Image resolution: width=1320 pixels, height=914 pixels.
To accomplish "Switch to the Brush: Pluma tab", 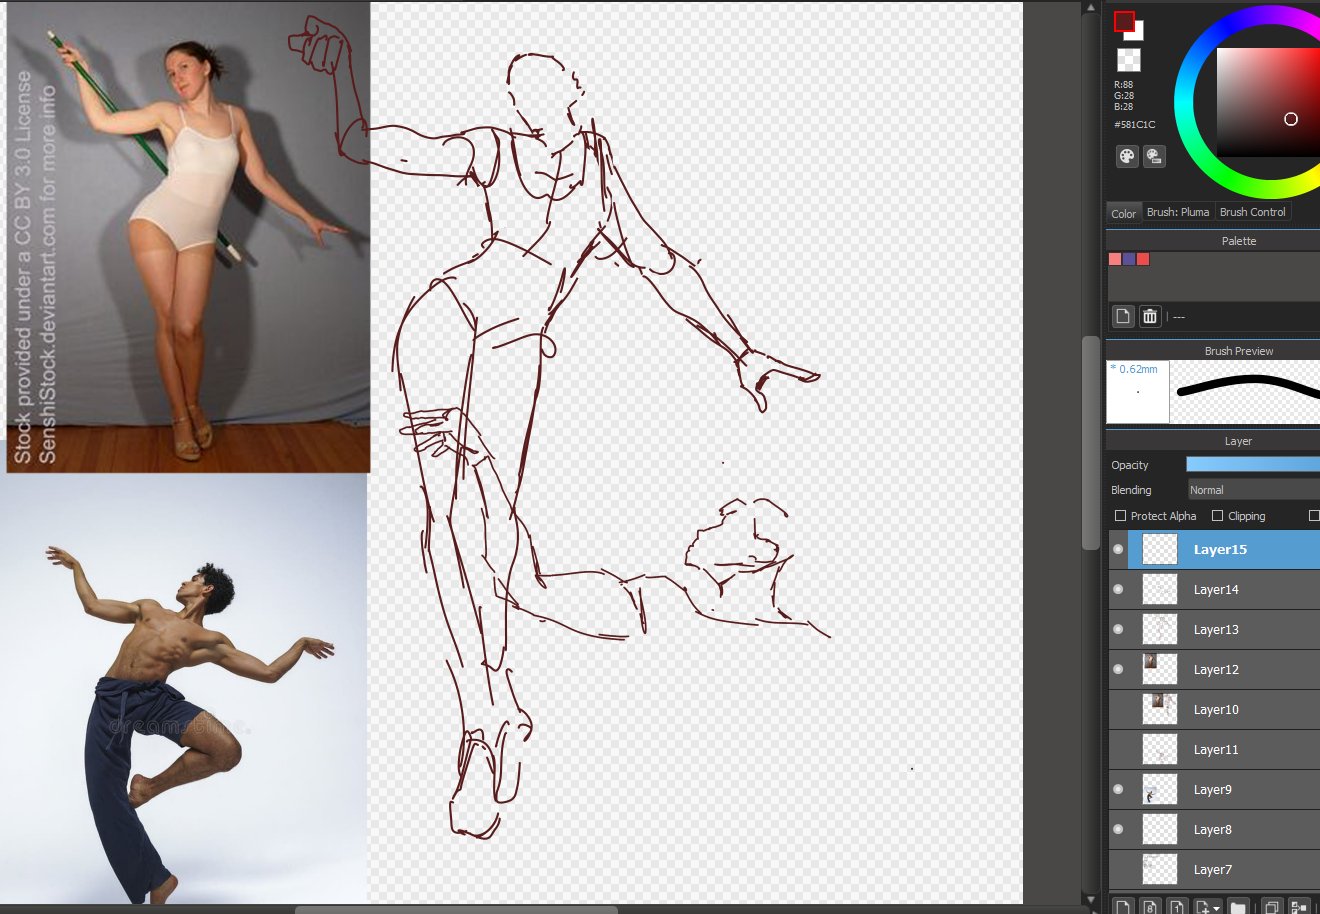I will tap(1178, 212).
